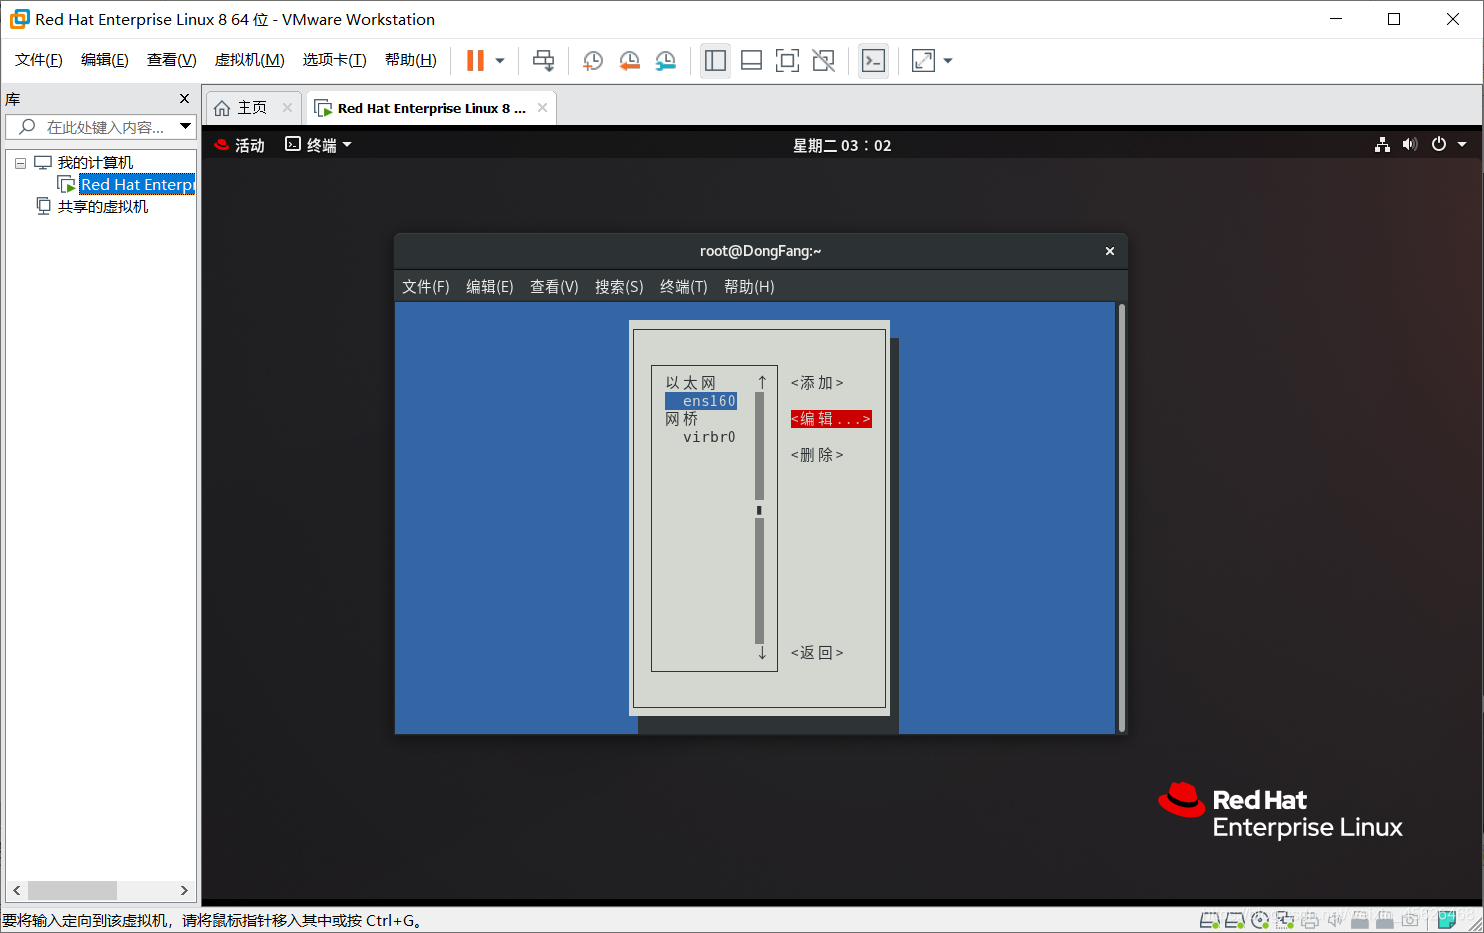The height and width of the screenshot is (933, 1484).
Task: Send Ctrl+Alt+Del to the virtual machine
Action: coord(543,61)
